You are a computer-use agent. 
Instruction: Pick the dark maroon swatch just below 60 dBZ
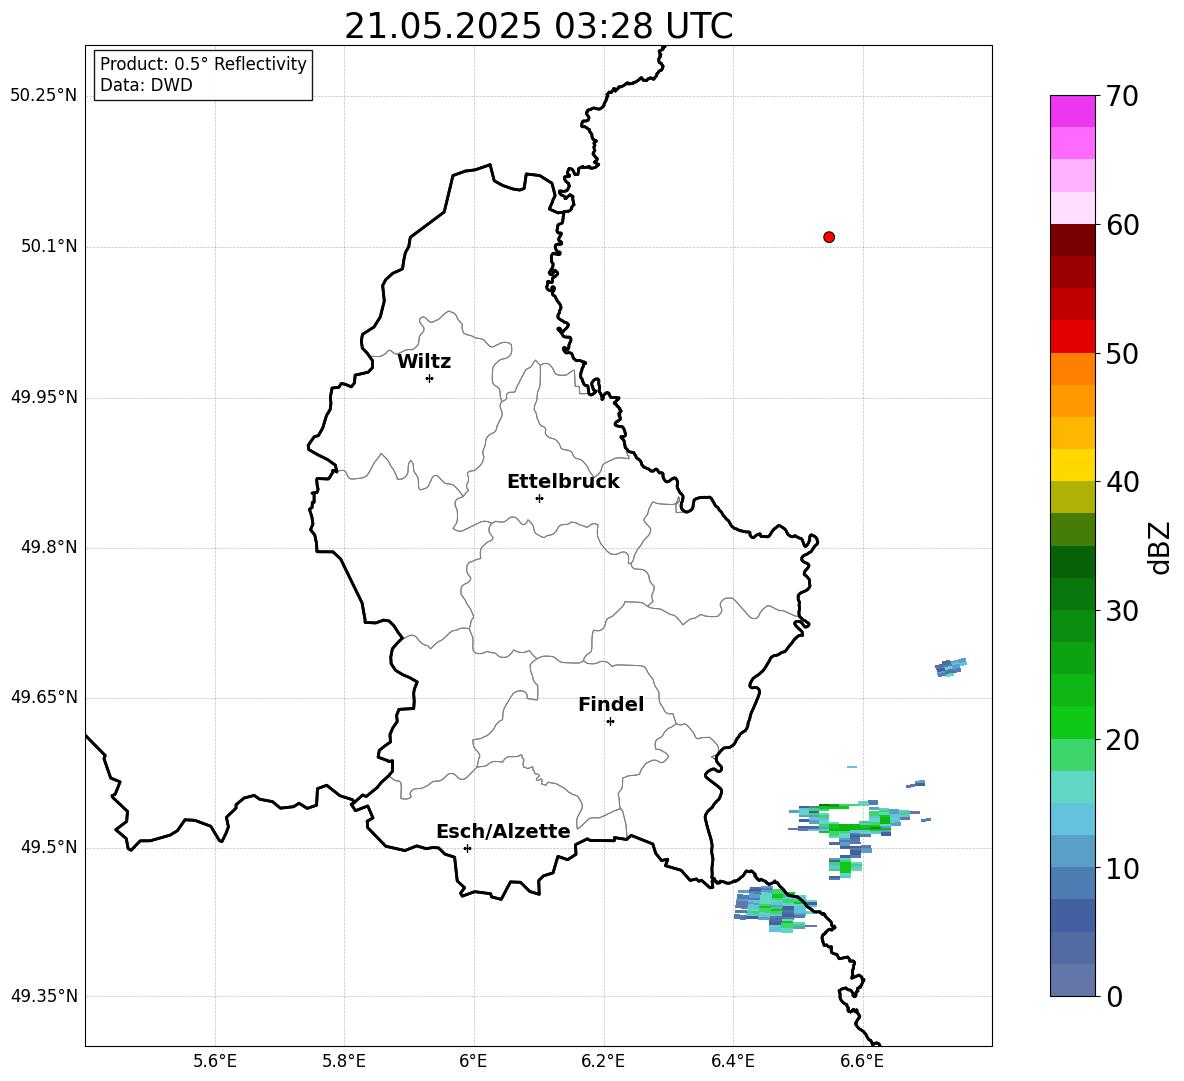coord(1073,240)
